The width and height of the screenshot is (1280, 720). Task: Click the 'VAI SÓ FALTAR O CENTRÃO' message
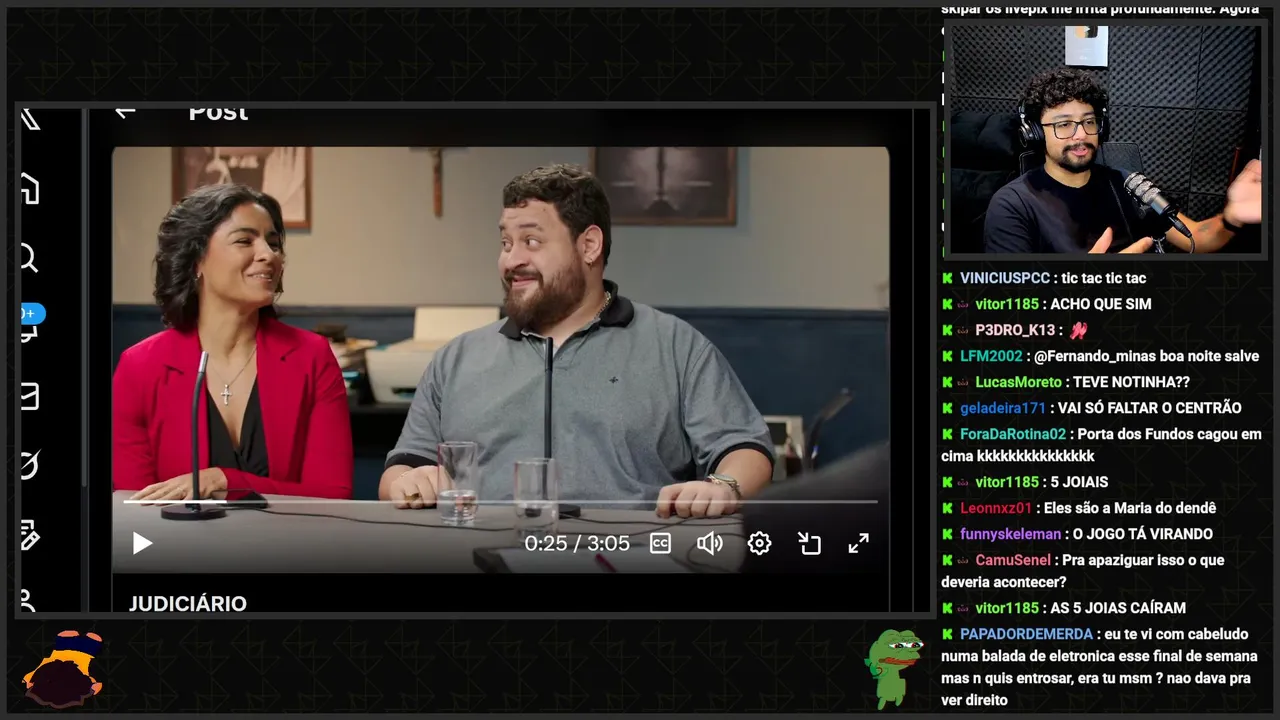[1149, 408]
